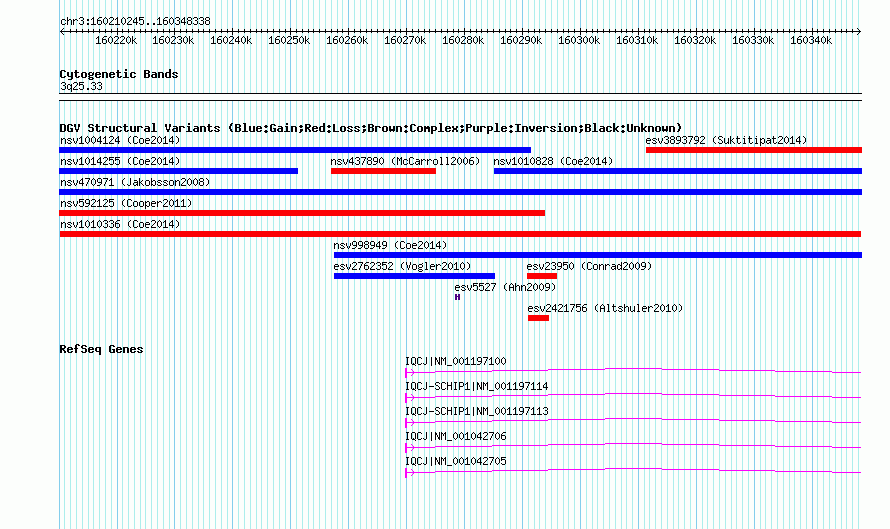Click the nsv592125 (Cooper2011) red loss bar
This screenshot has height=529, width=890.
pos(302,213)
